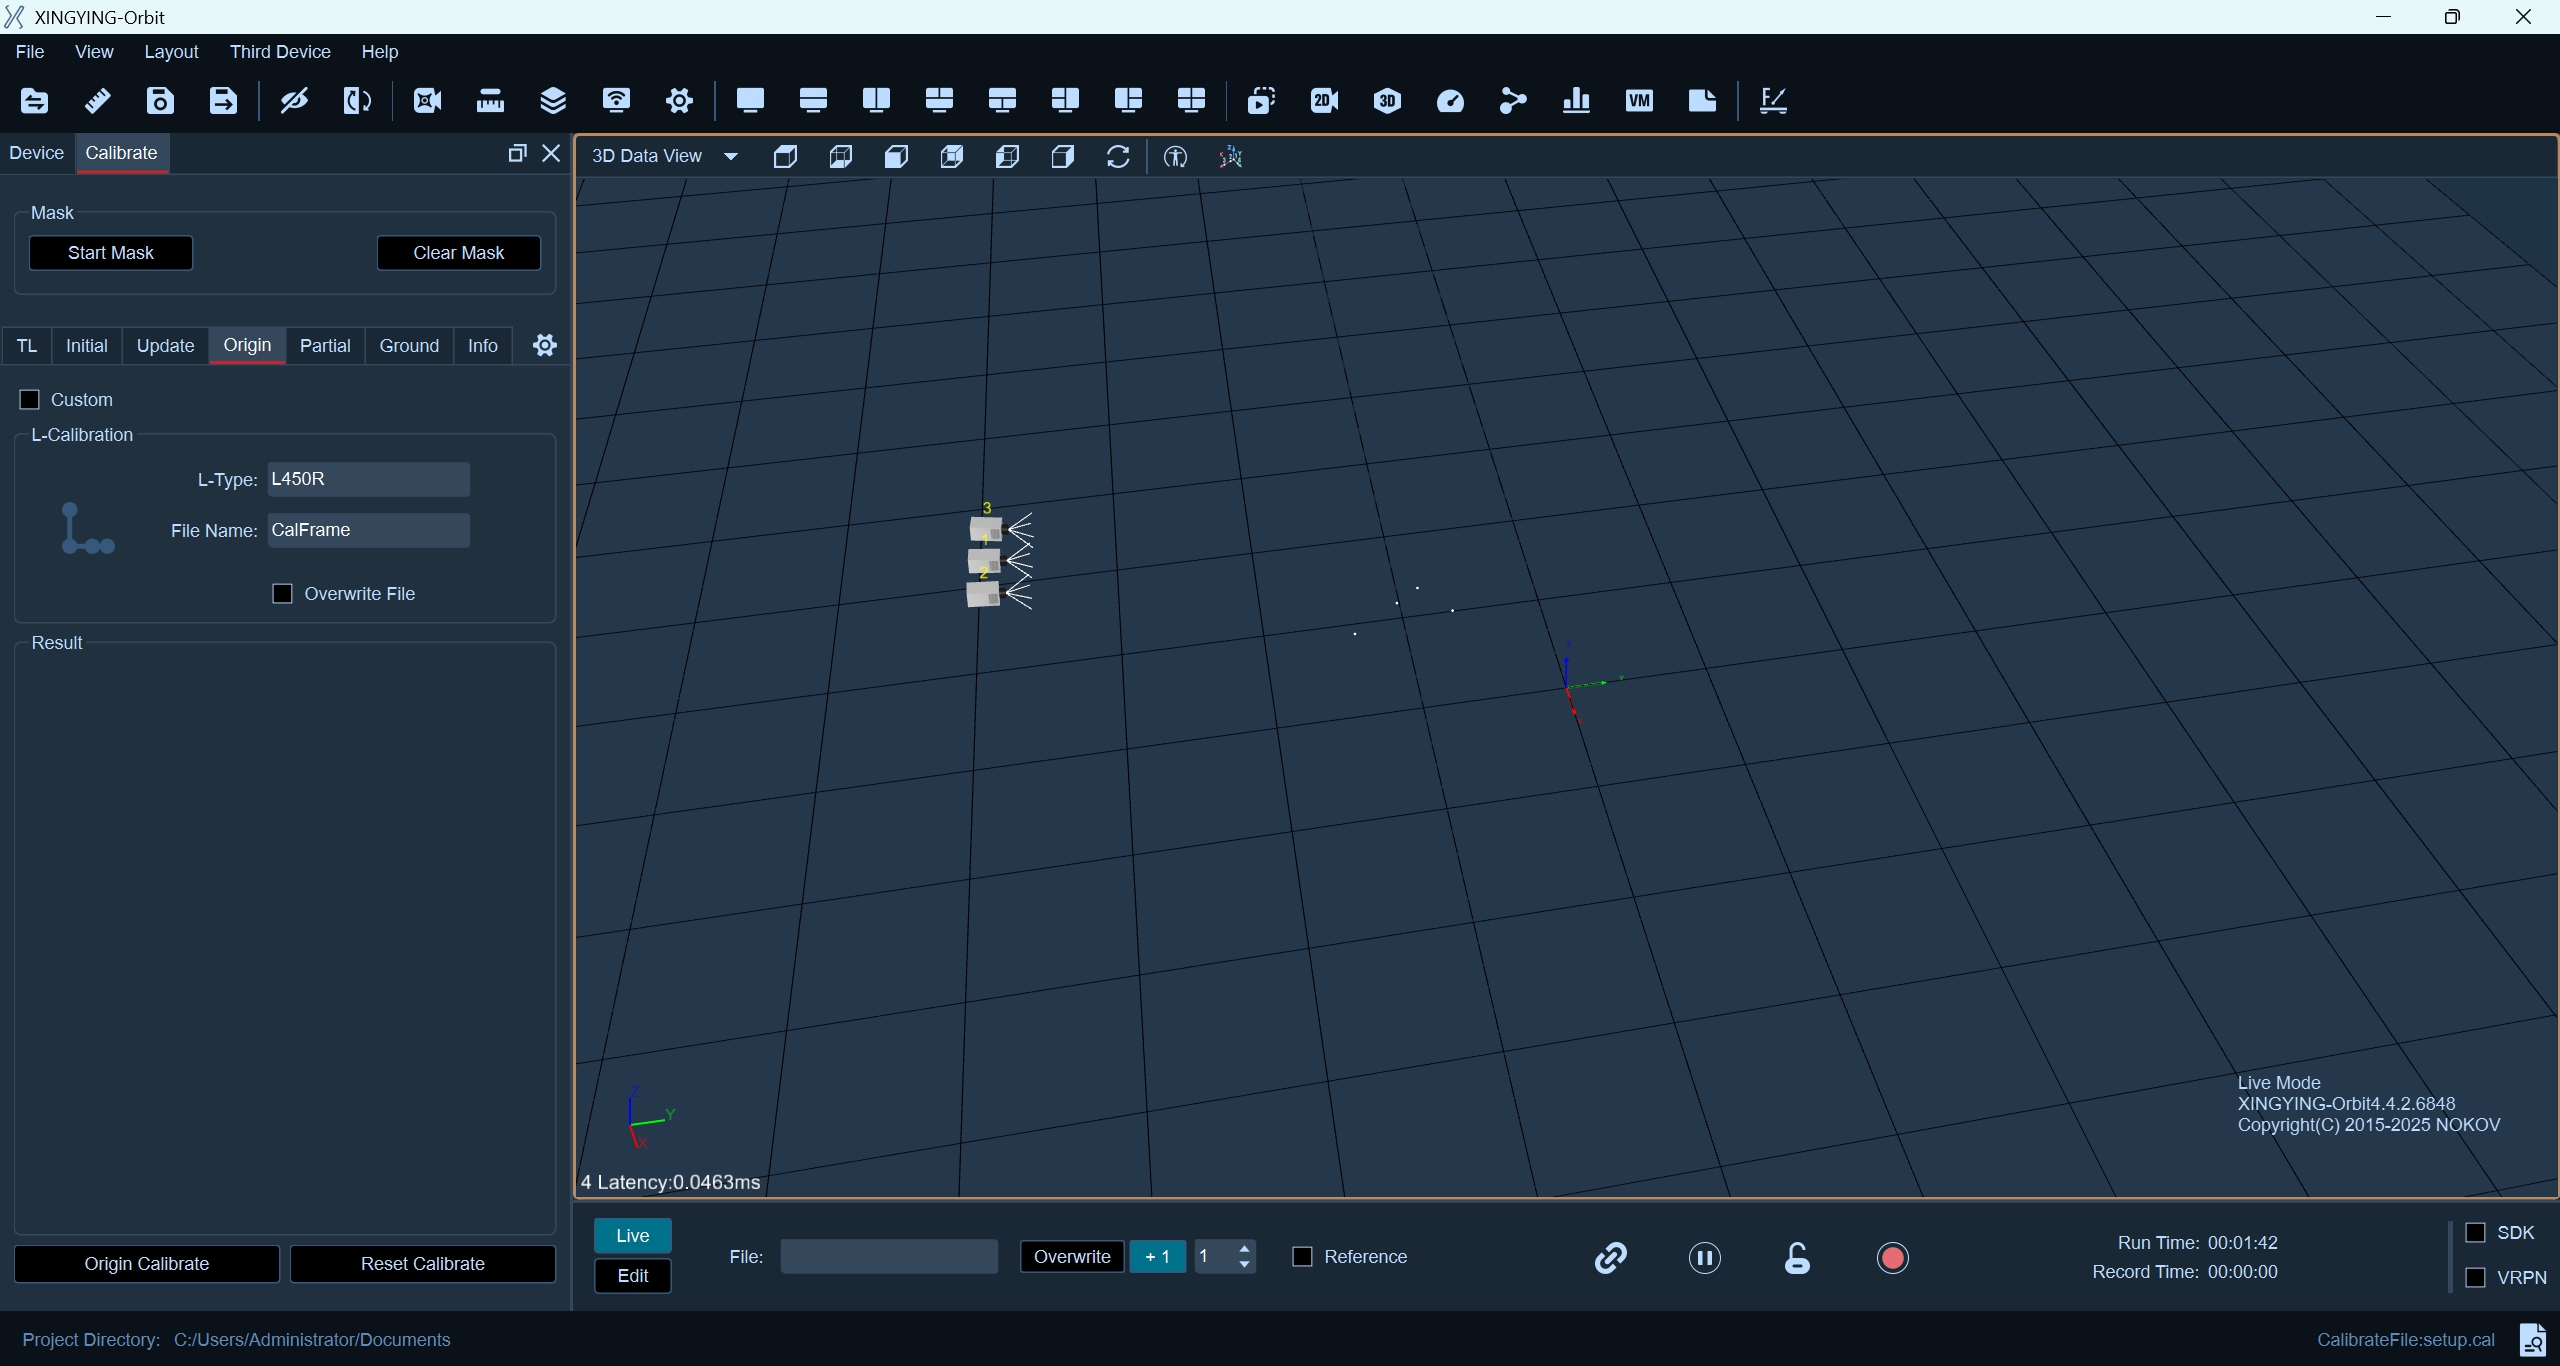Image resolution: width=2560 pixels, height=1366 pixels.
Task: Switch to Edit mode button
Action: (x=633, y=1276)
